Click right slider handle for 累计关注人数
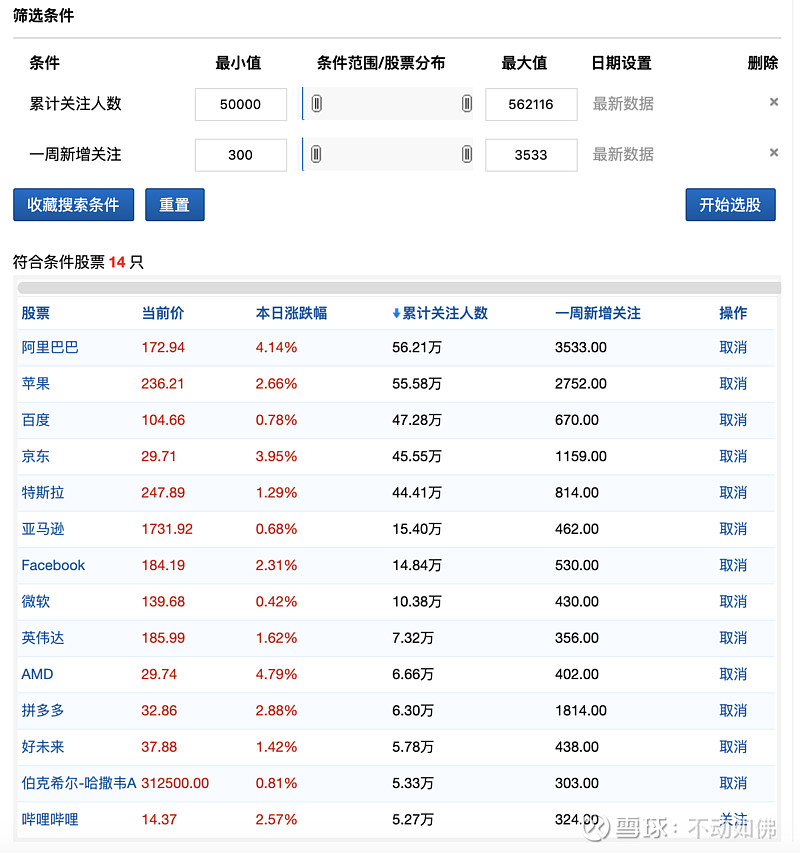 467,103
